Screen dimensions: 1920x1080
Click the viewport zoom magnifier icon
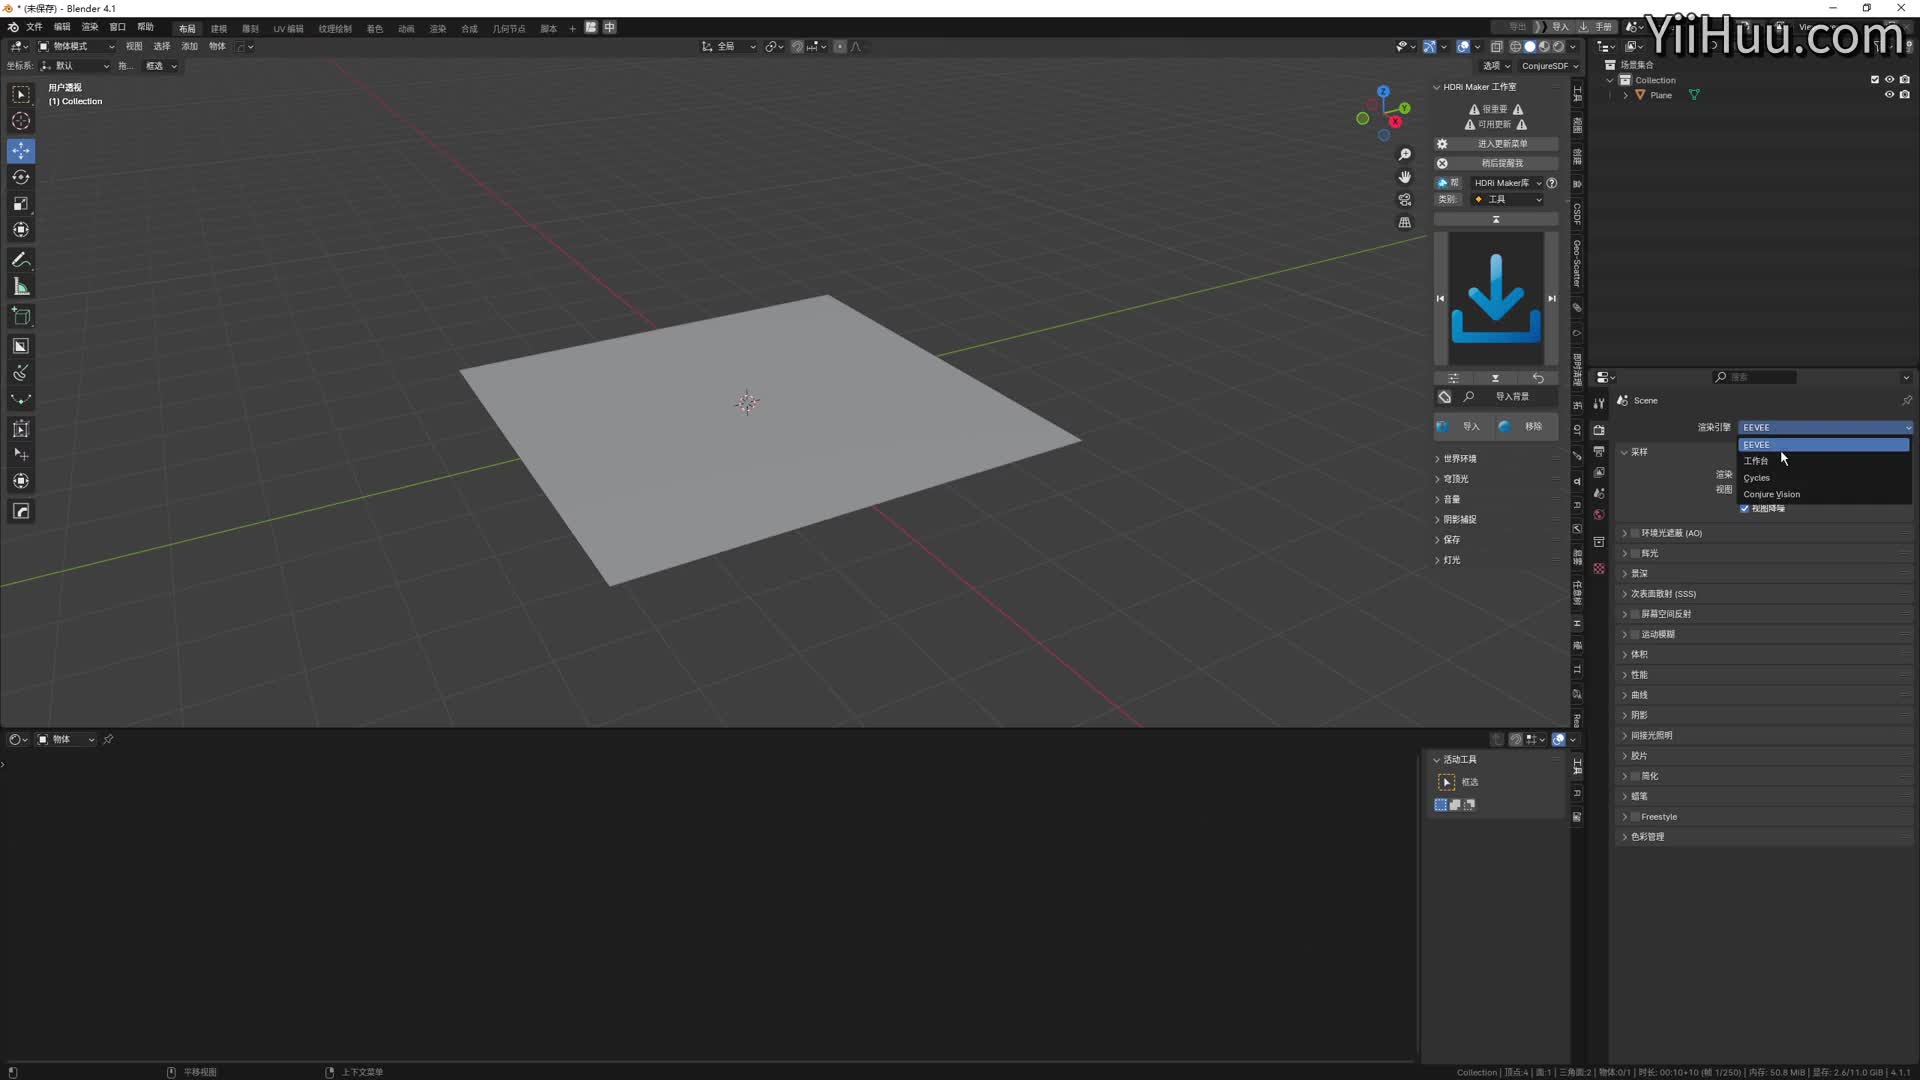pyautogui.click(x=1405, y=154)
